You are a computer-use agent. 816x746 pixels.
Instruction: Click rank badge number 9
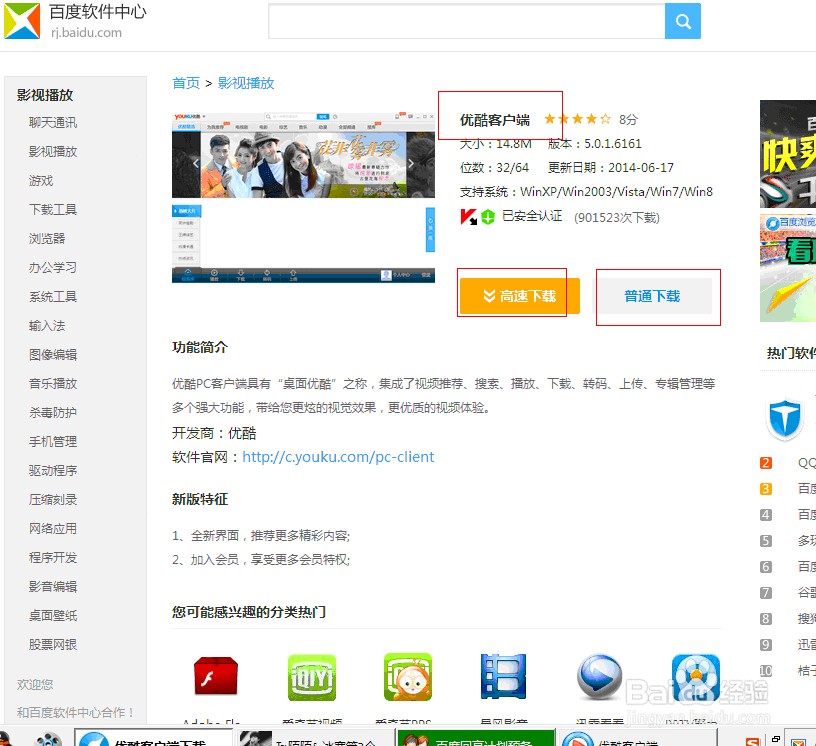[766, 645]
